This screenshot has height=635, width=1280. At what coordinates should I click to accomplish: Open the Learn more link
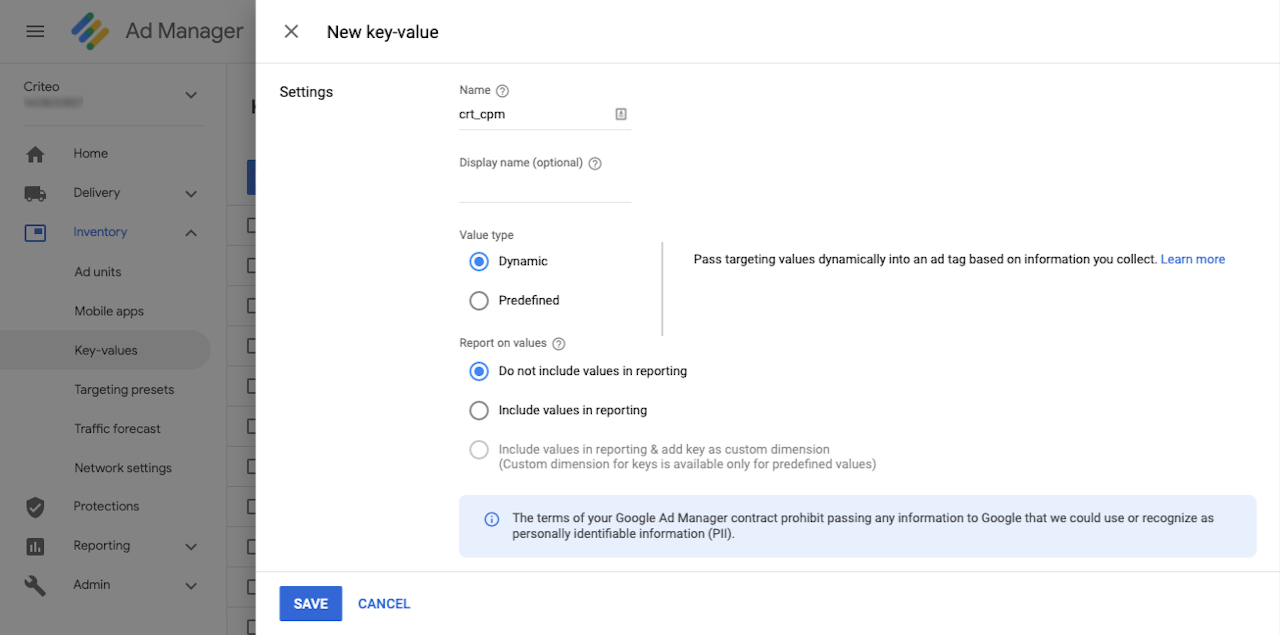(1192, 259)
